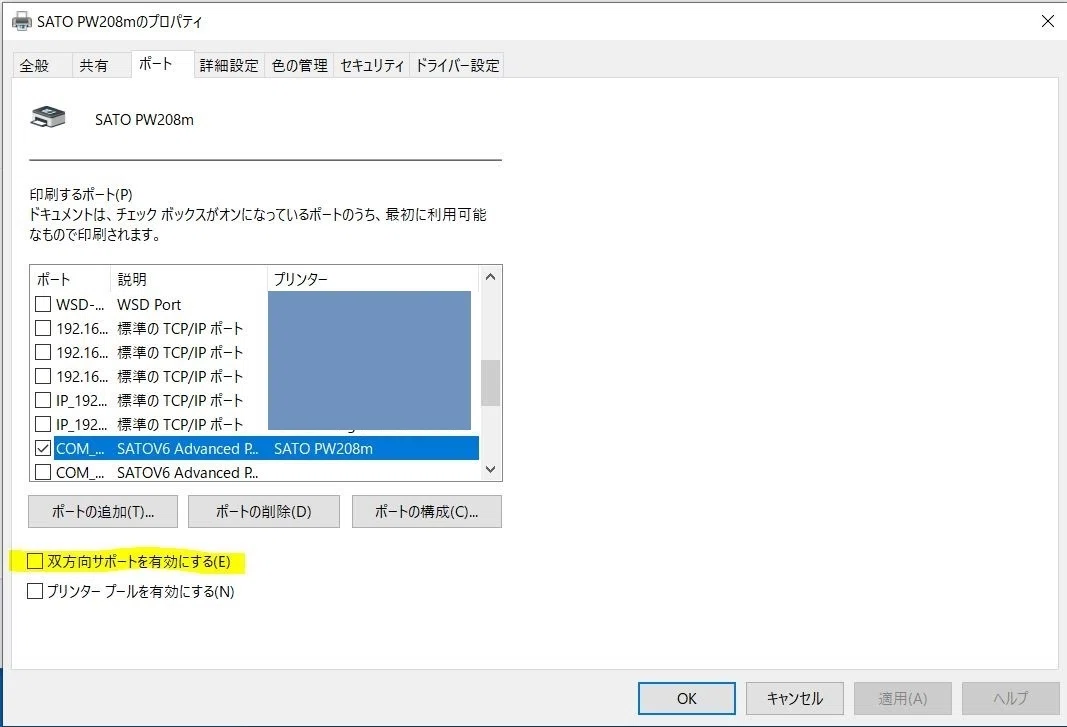
Task: Click the ポートの削除(D) button
Action: coord(263,511)
